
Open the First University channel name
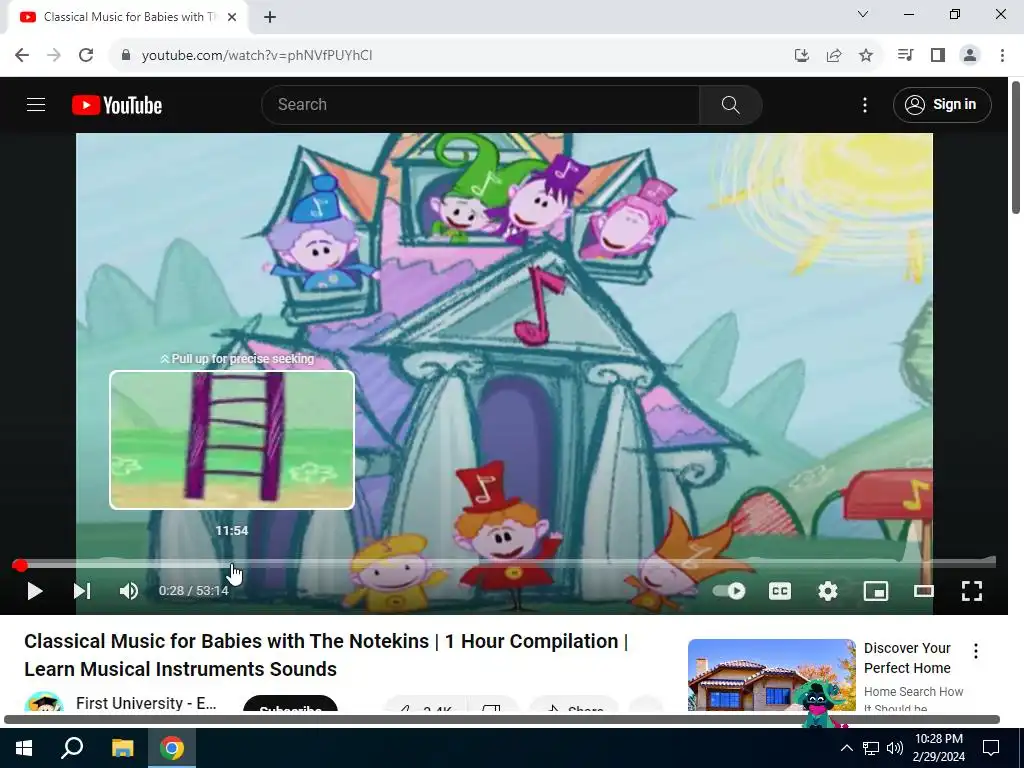146,703
